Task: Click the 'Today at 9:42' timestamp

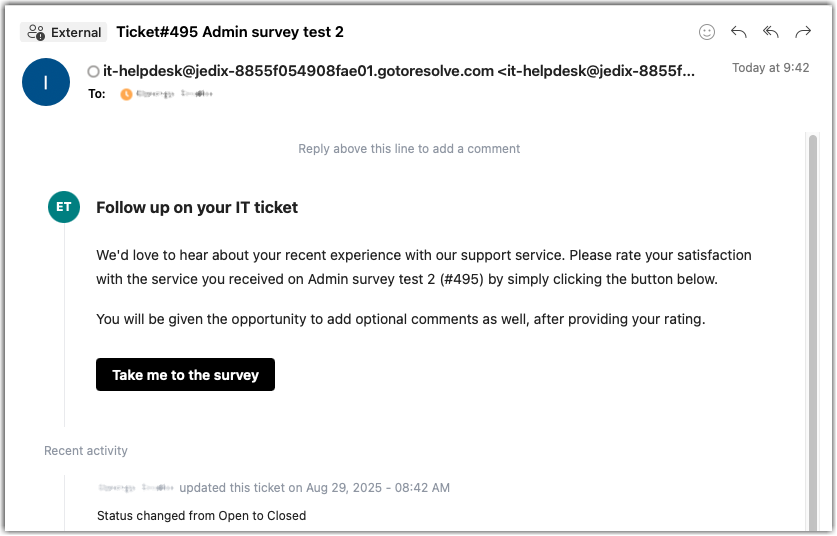Action: tap(770, 68)
